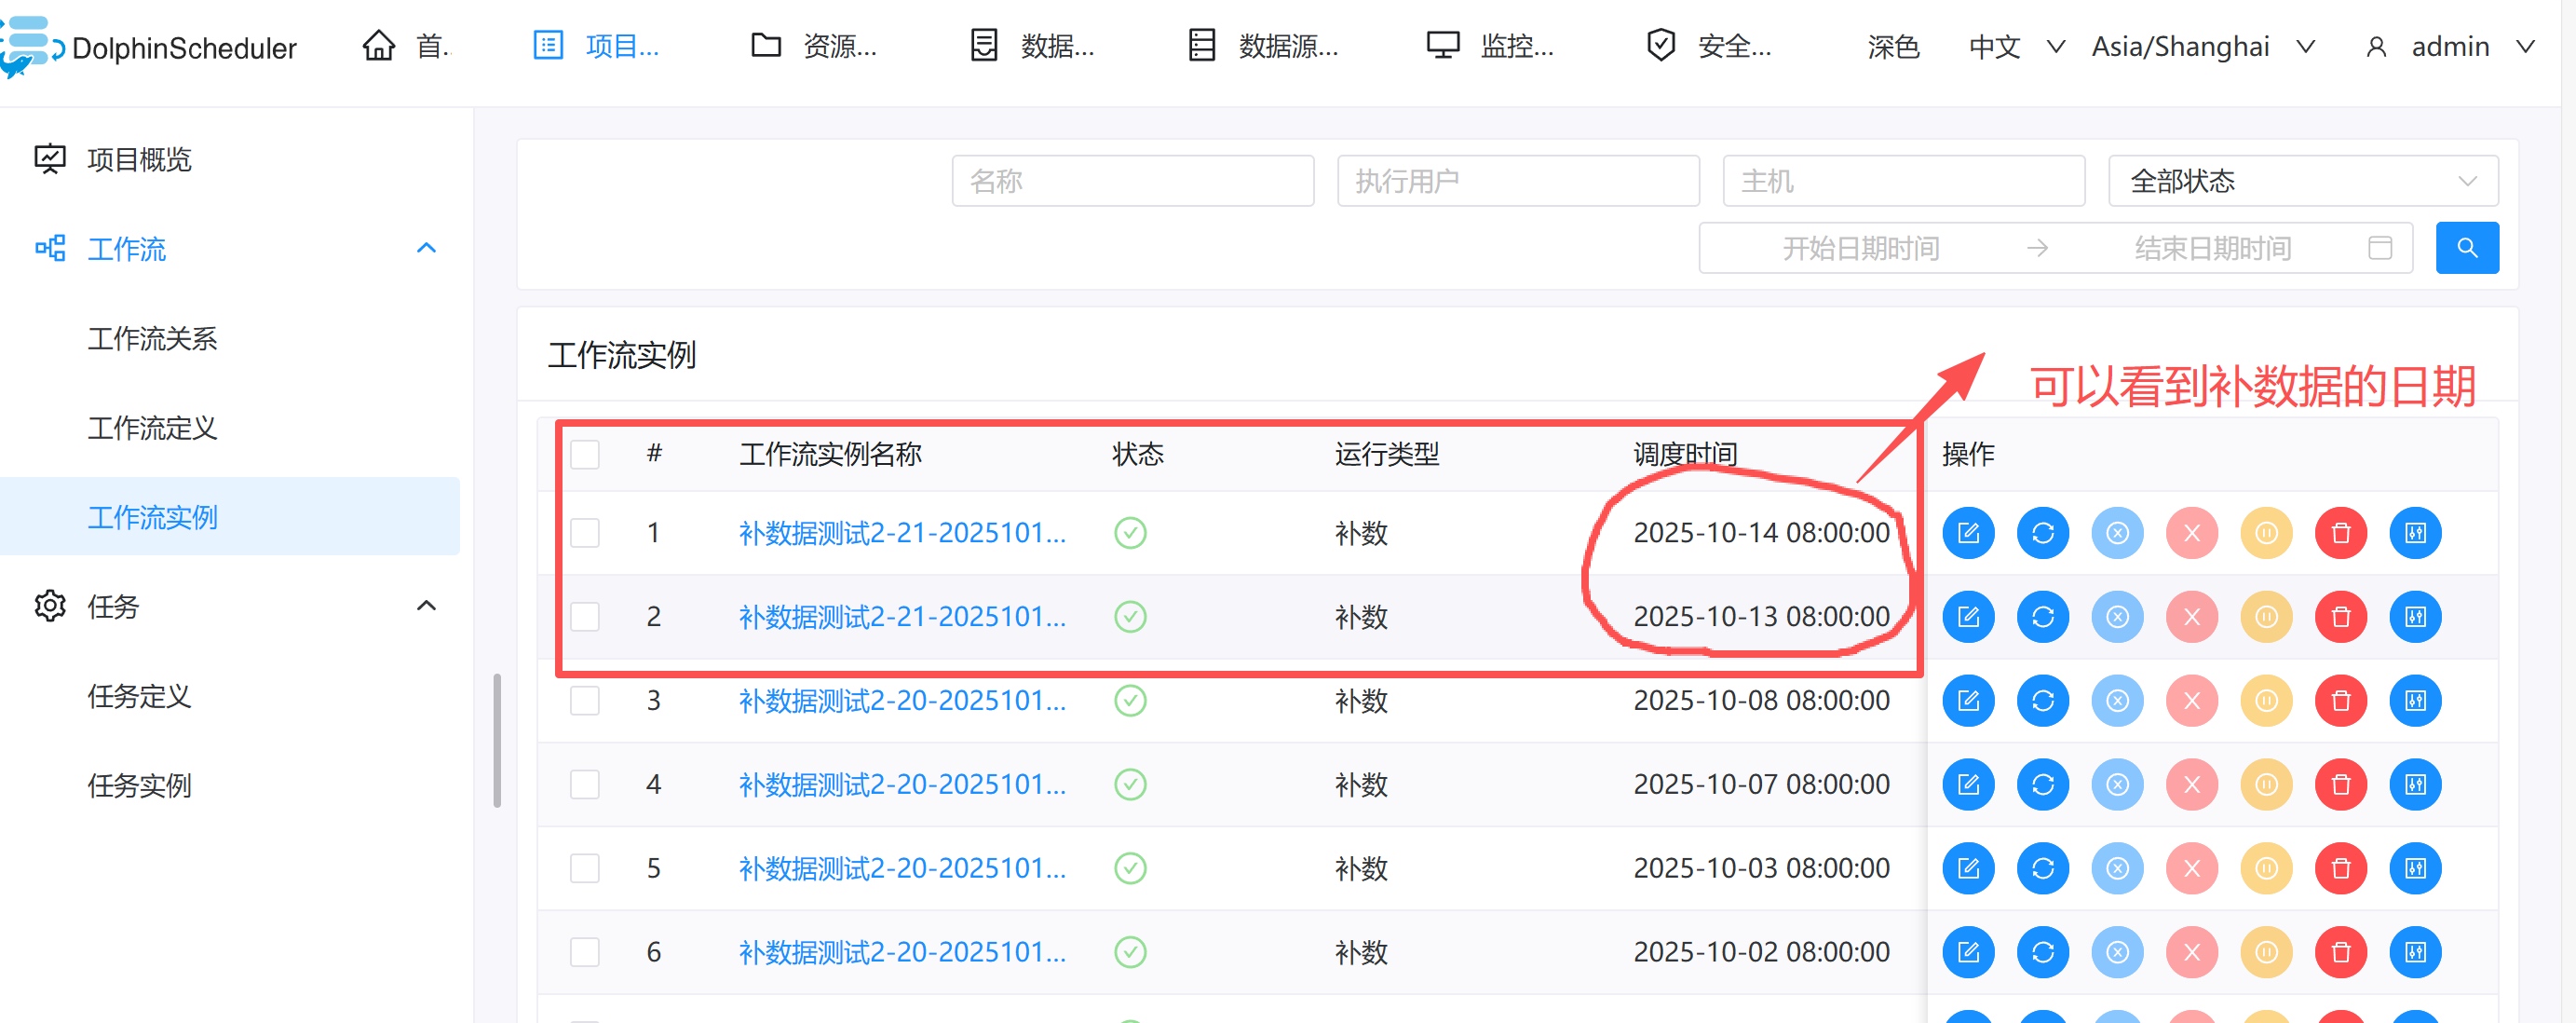Open first 补数据测试2-21 instance link

click(901, 533)
